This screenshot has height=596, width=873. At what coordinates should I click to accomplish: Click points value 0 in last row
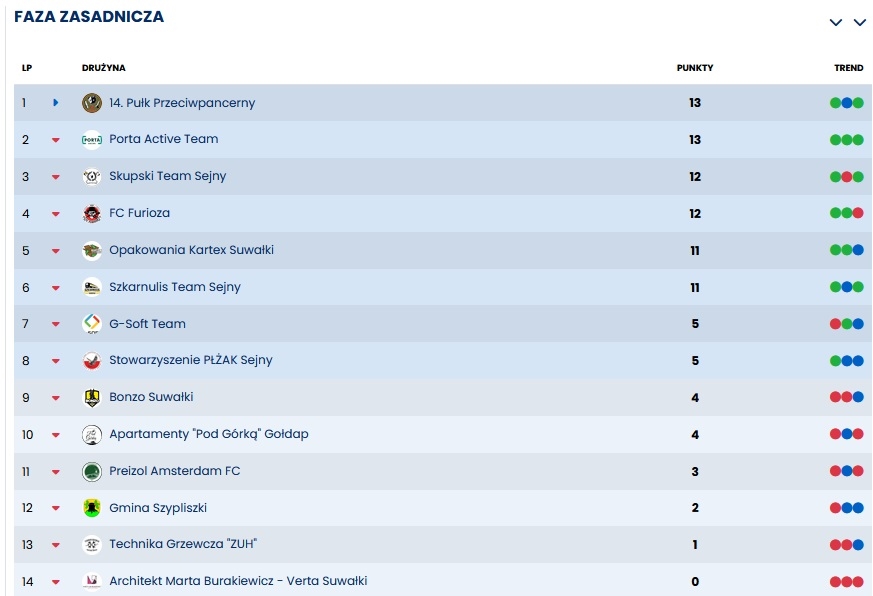[695, 582]
